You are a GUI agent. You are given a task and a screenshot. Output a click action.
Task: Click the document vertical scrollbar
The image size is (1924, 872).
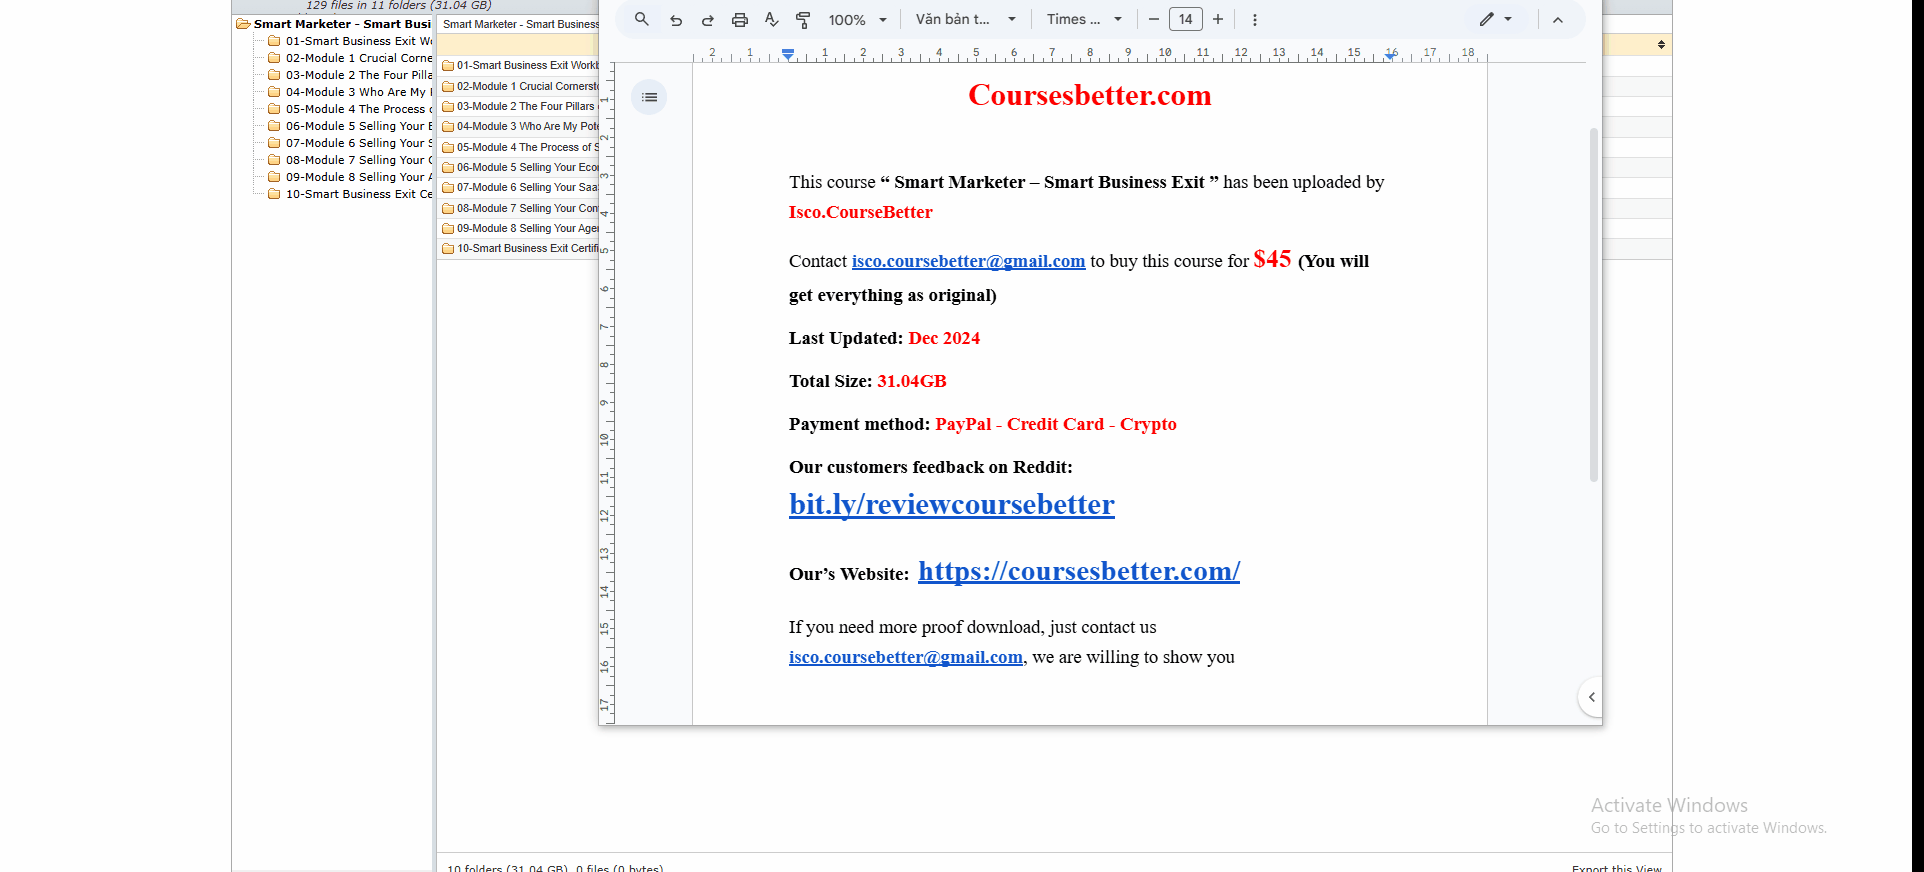1593,304
